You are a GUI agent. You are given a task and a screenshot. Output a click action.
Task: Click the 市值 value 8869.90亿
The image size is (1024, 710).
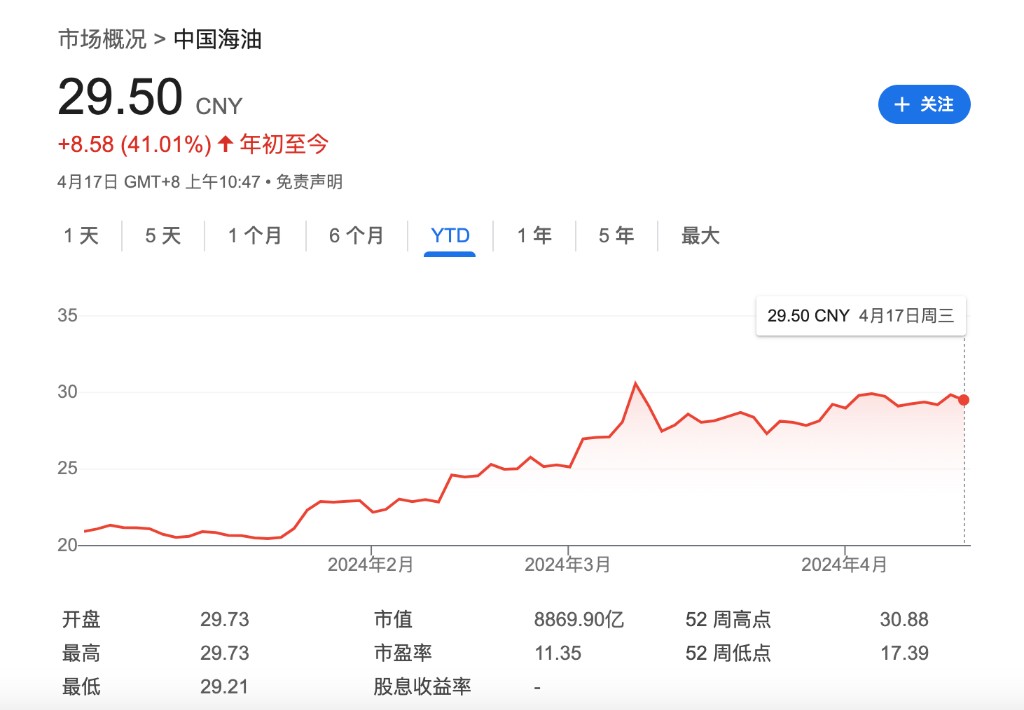coord(579,619)
